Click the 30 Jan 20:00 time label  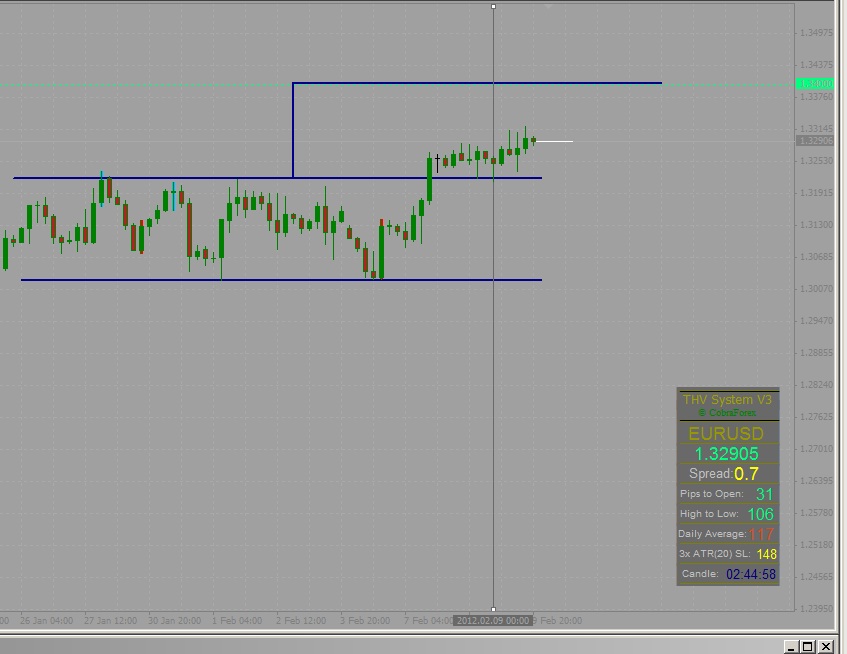[x=174, y=621]
